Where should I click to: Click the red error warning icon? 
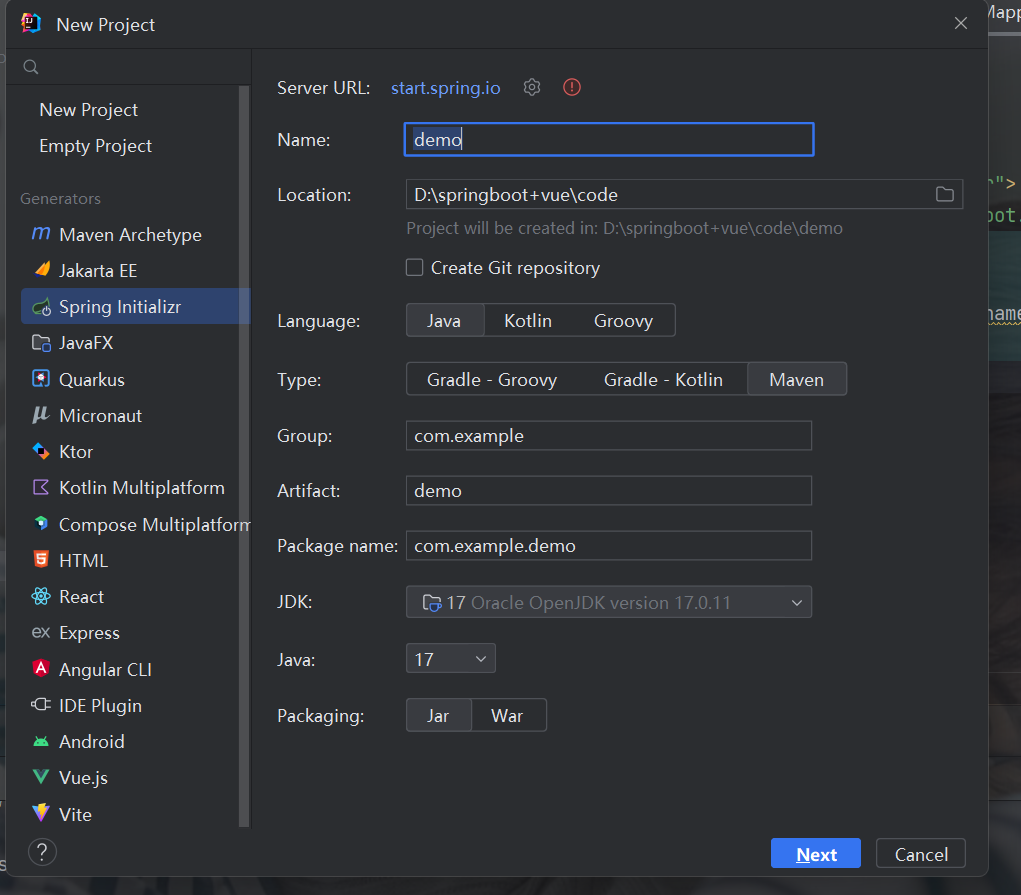click(x=572, y=87)
